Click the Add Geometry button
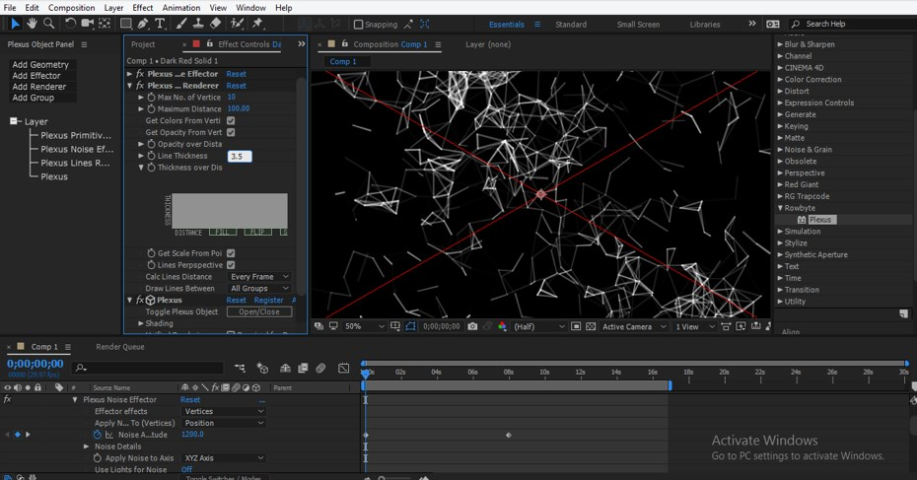The height and width of the screenshot is (480, 917). click(x=41, y=65)
